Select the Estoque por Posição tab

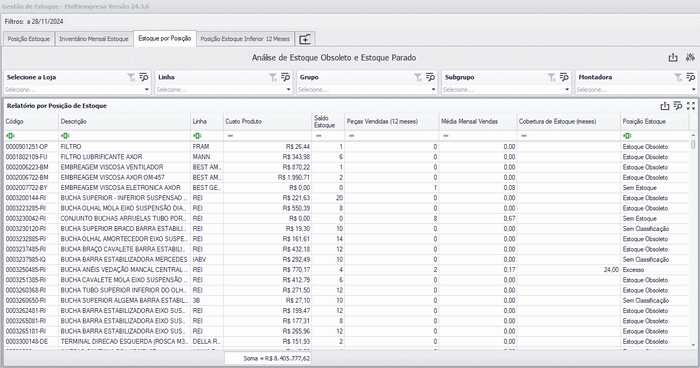coord(165,38)
